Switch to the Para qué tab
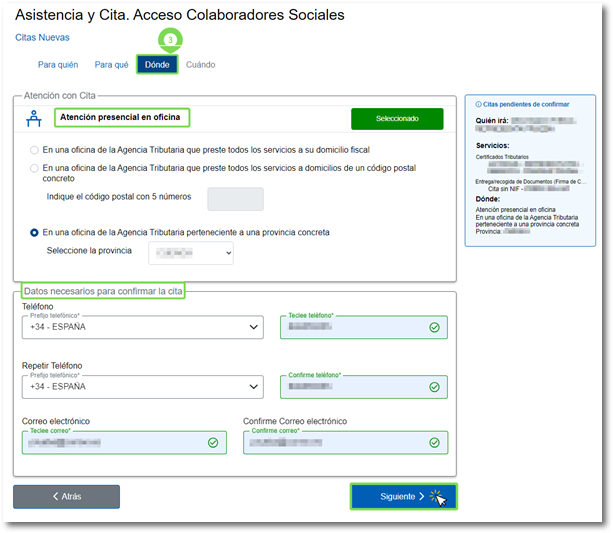The height and width of the screenshot is (533, 613). coord(111,65)
